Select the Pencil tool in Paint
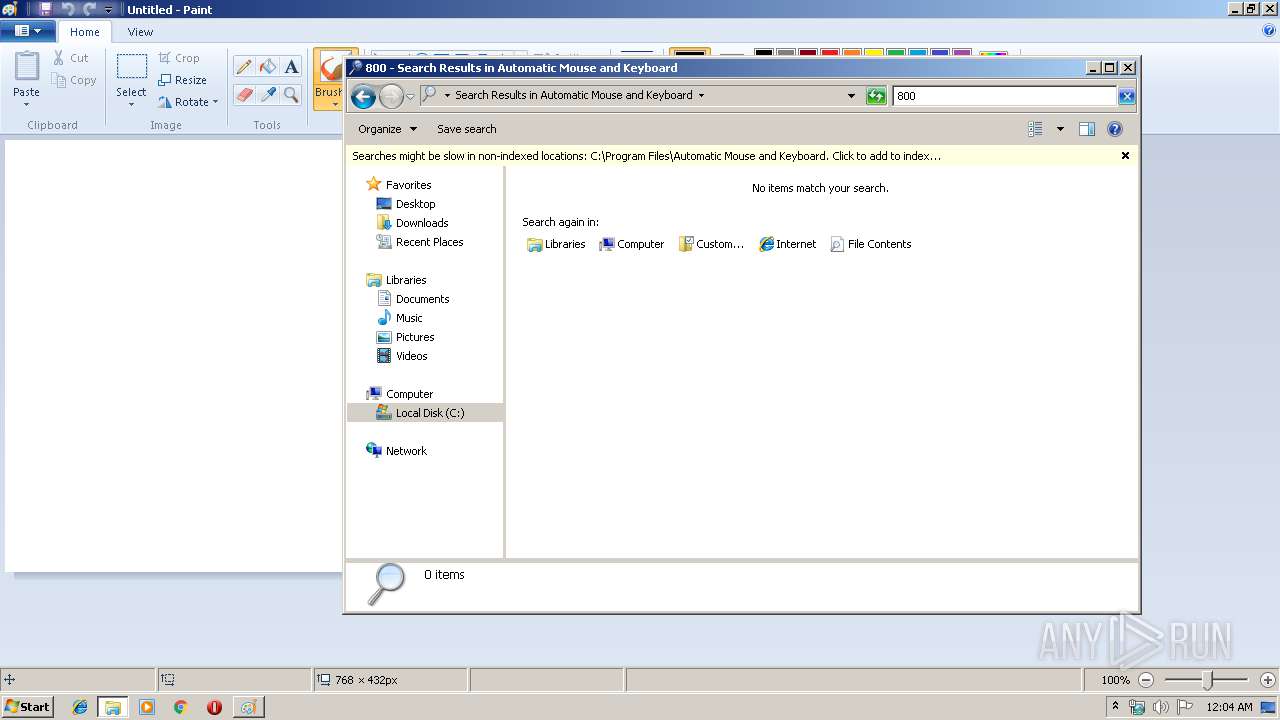 [x=243, y=67]
